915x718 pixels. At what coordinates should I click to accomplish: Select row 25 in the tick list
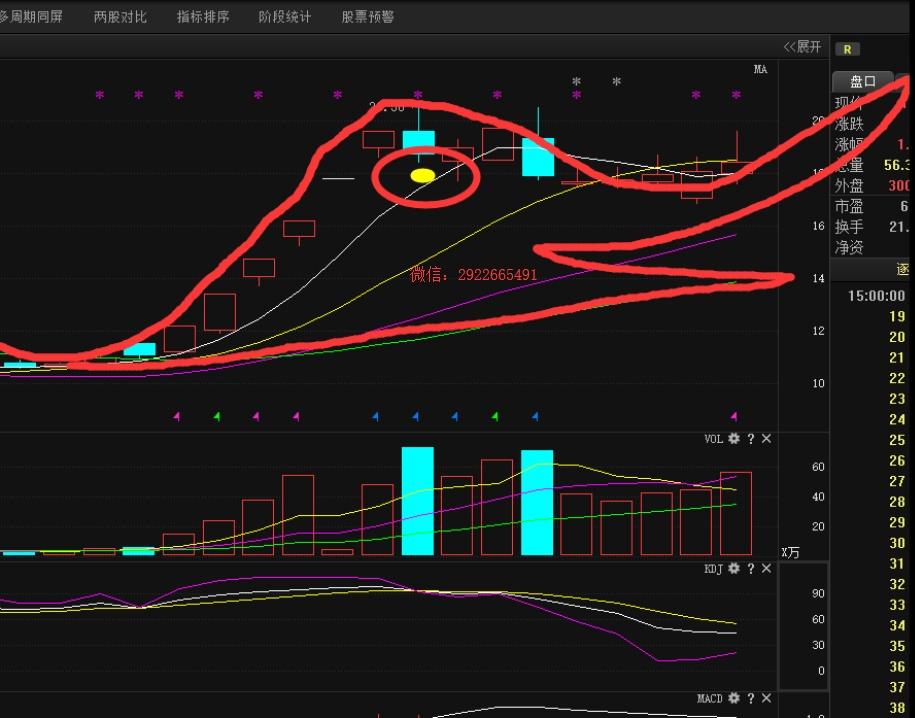pyautogui.click(x=897, y=440)
